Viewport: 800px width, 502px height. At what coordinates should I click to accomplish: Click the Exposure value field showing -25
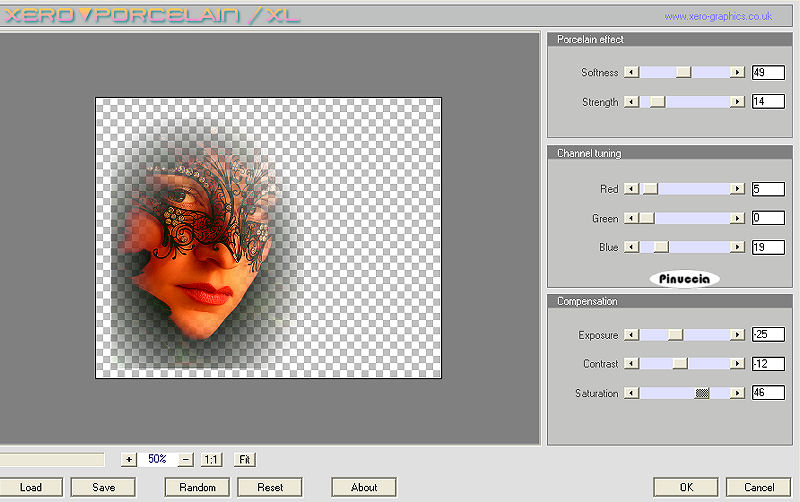coord(768,335)
